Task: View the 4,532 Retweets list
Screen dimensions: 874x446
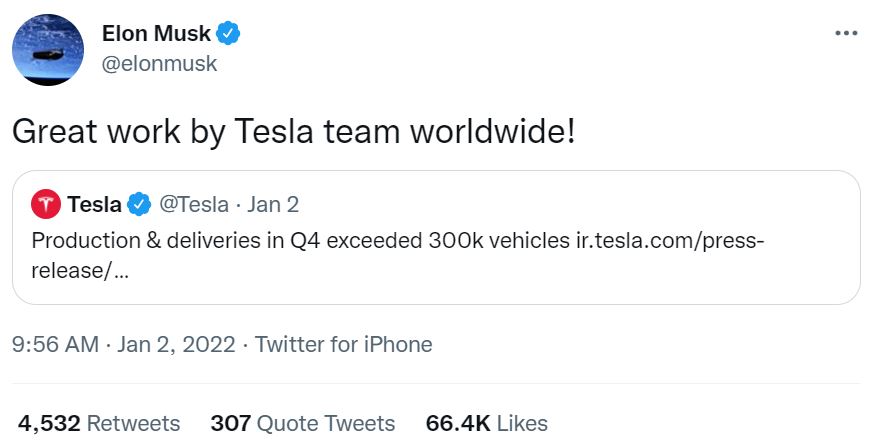Action: click(99, 423)
